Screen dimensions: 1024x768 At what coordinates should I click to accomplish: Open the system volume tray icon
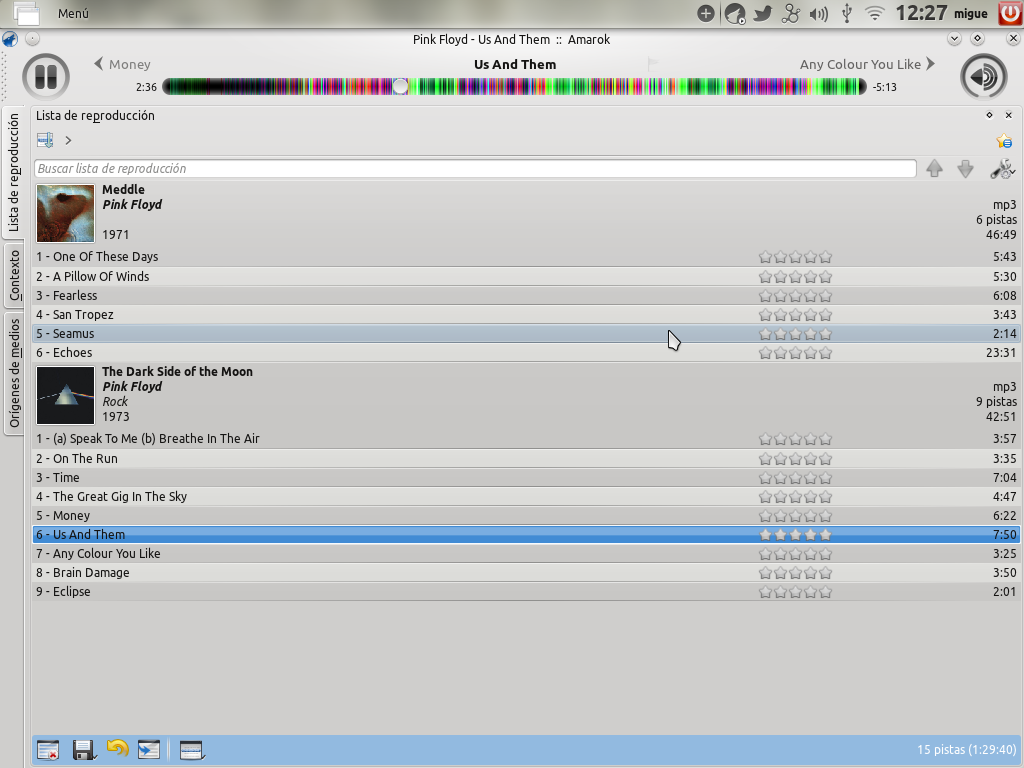(x=818, y=14)
